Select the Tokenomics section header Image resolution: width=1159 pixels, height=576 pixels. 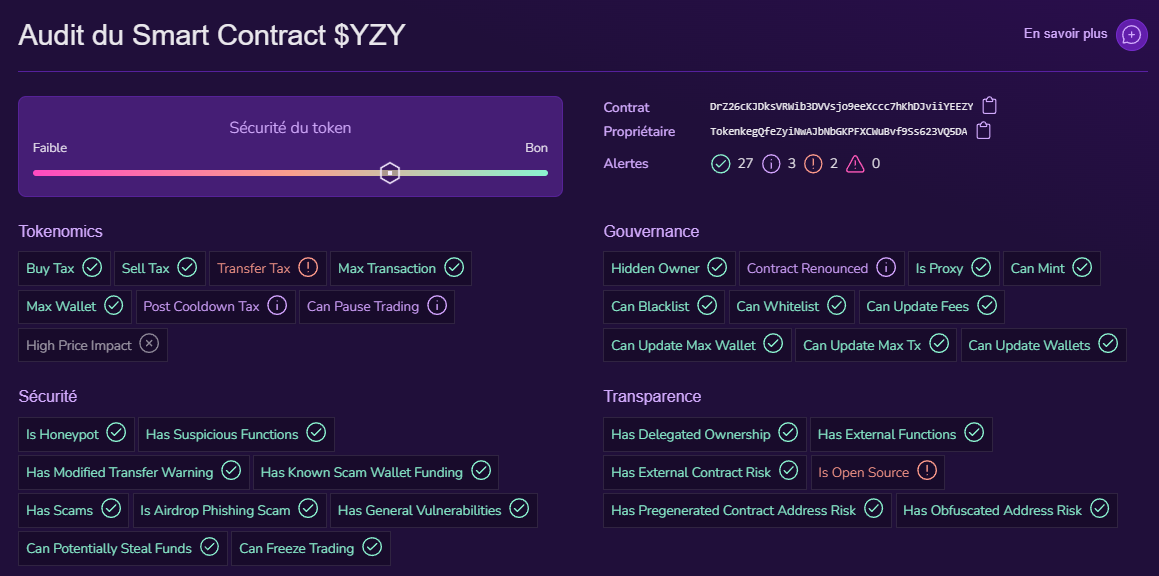(x=60, y=231)
